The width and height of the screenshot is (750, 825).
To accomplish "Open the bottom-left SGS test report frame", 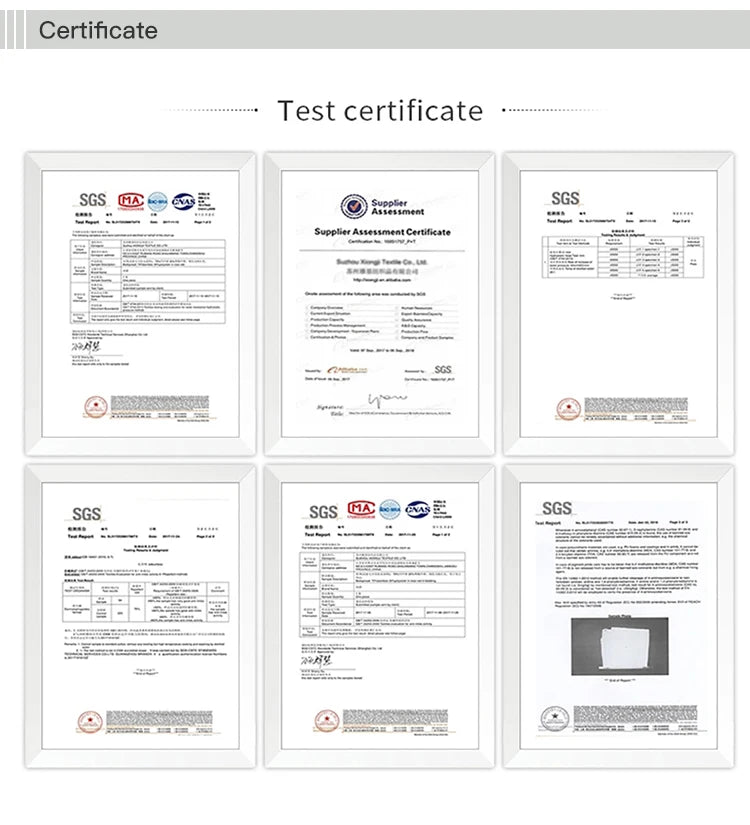I will click(139, 615).
